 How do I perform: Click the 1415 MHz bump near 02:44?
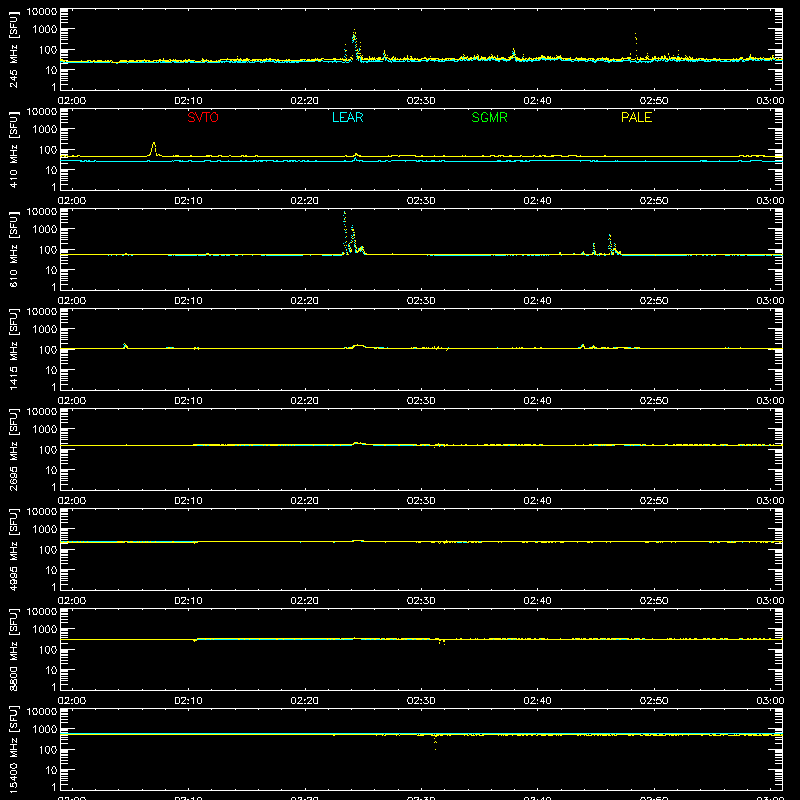[x=583, y=345]
